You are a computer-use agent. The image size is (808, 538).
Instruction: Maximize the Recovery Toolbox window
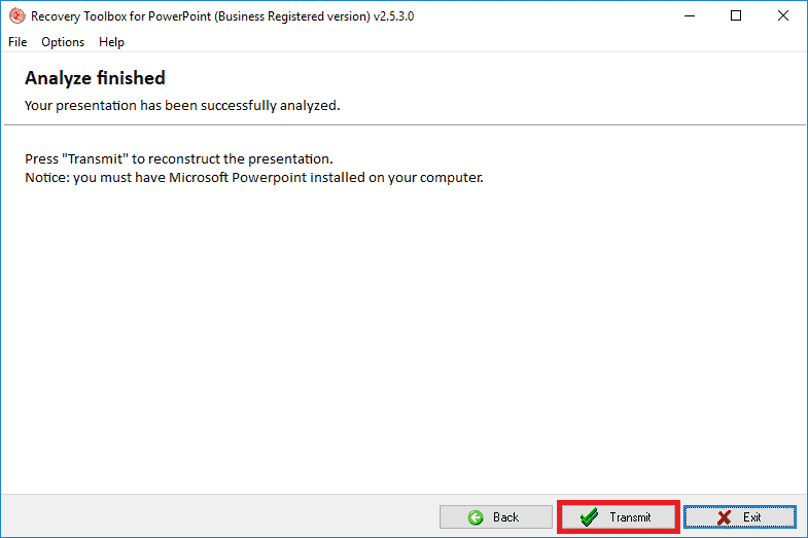click(736, 16)
